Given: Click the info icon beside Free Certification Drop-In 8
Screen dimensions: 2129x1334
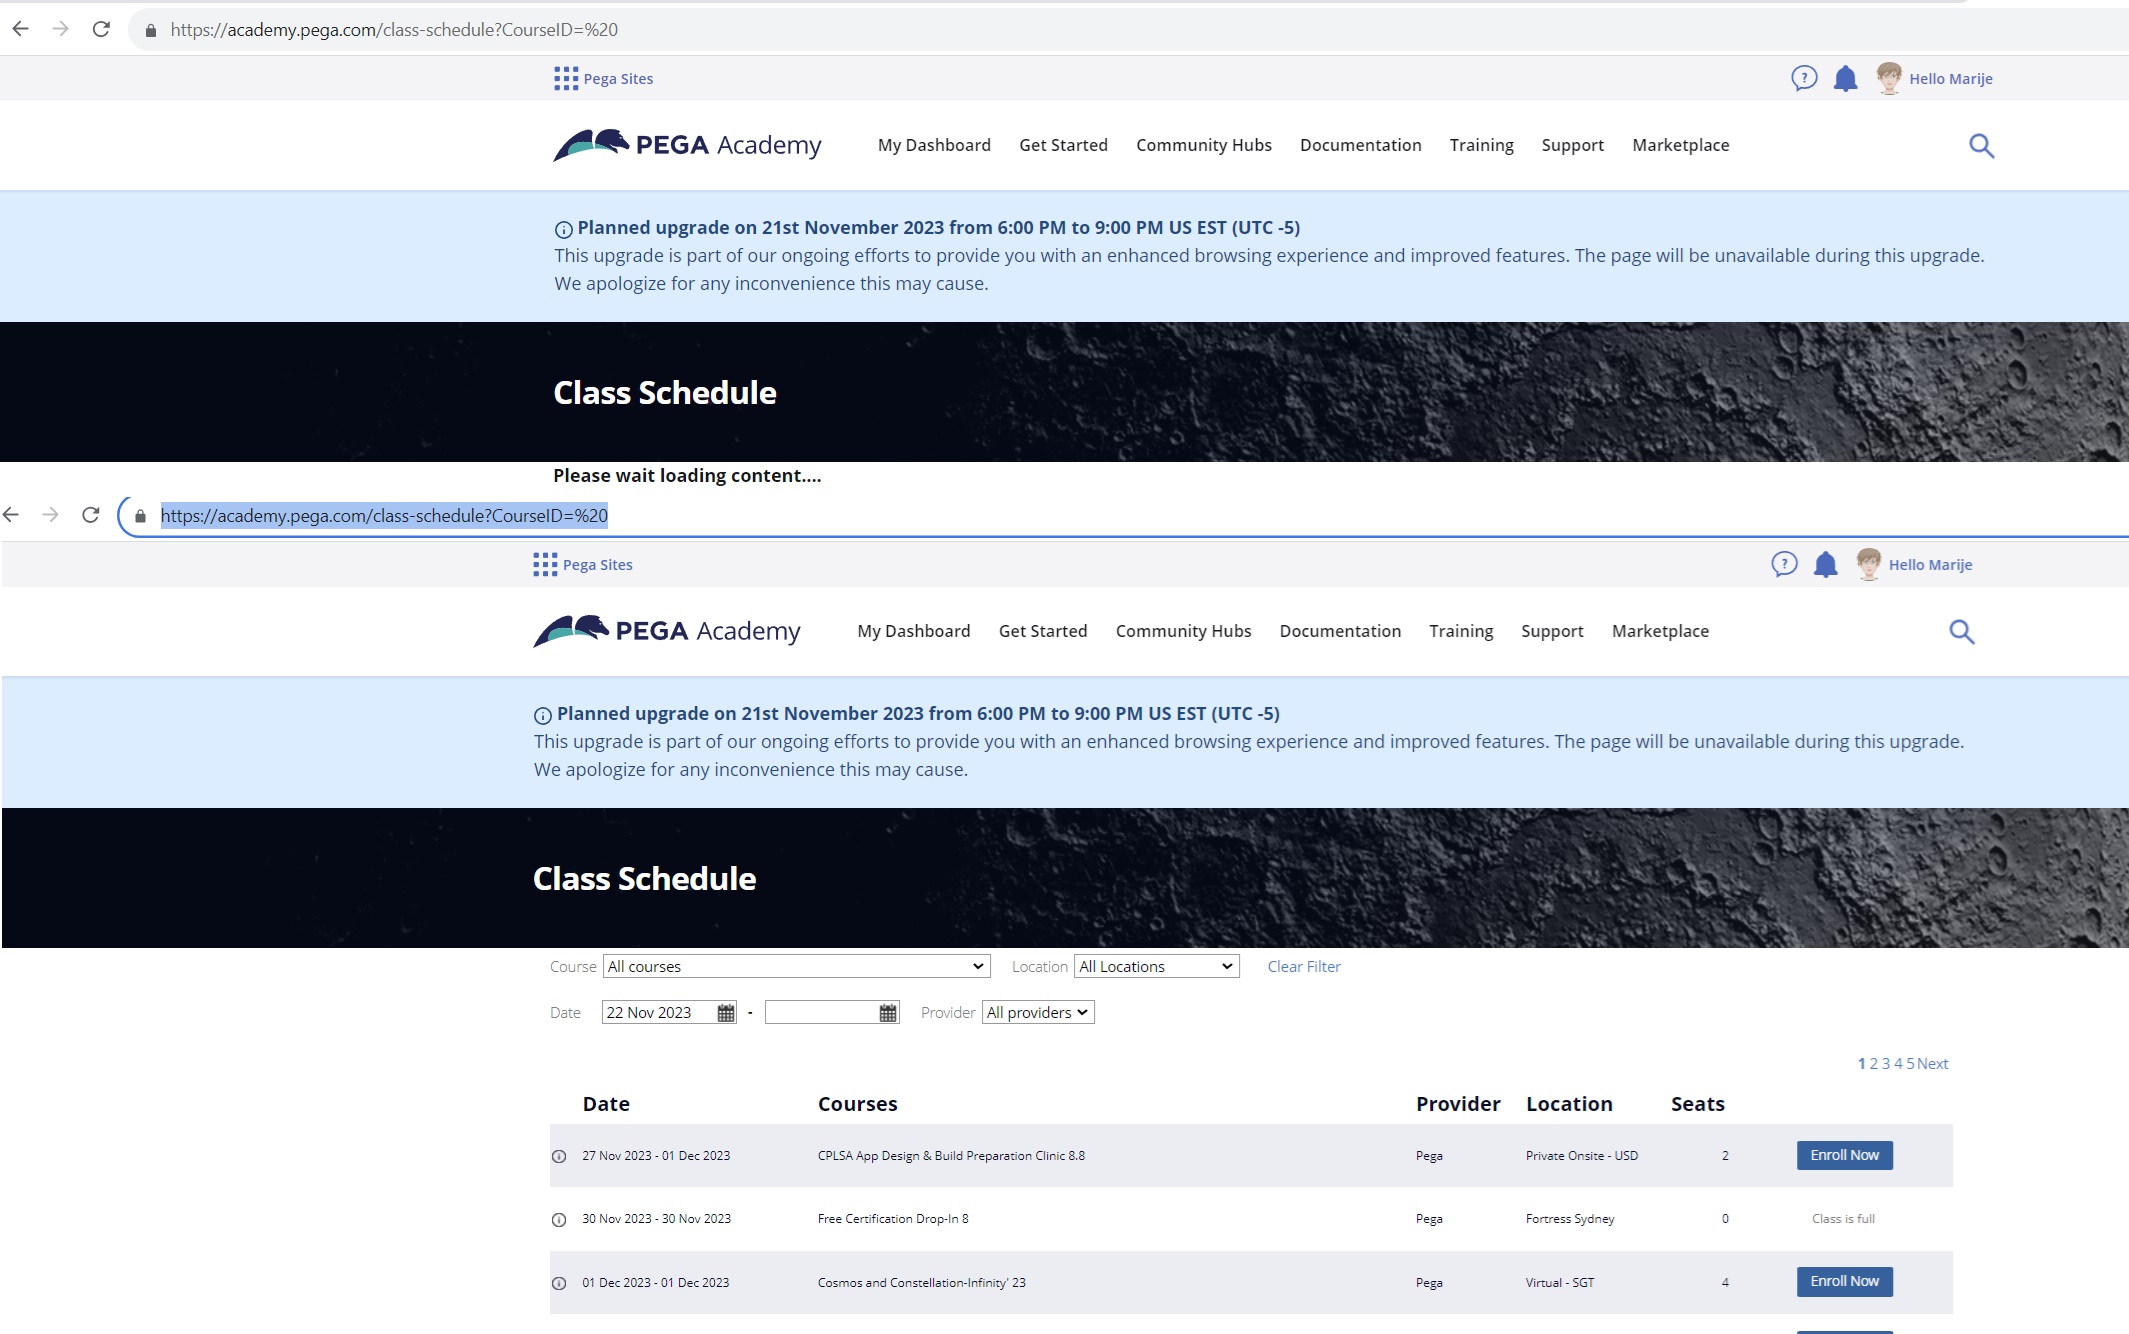Looking at the screenshot, I should click(x=558, y=1218).
